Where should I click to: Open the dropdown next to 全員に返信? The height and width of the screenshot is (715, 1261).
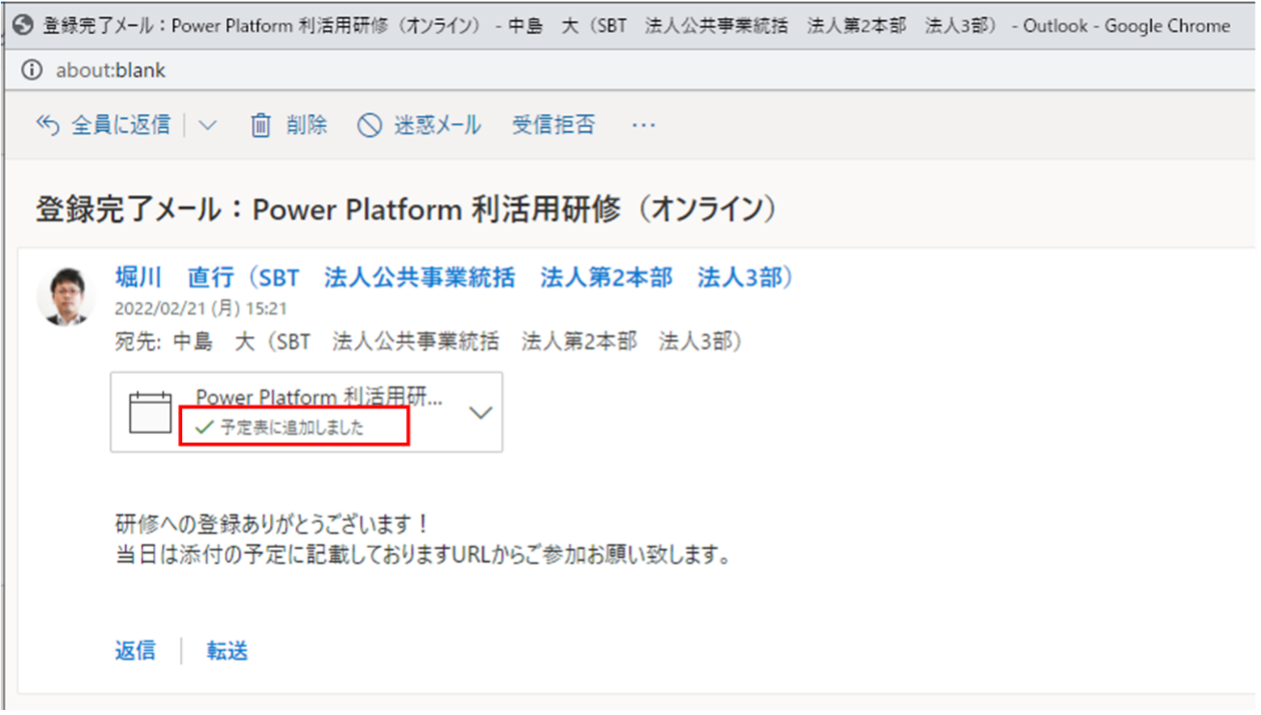(x=207, y=125)
